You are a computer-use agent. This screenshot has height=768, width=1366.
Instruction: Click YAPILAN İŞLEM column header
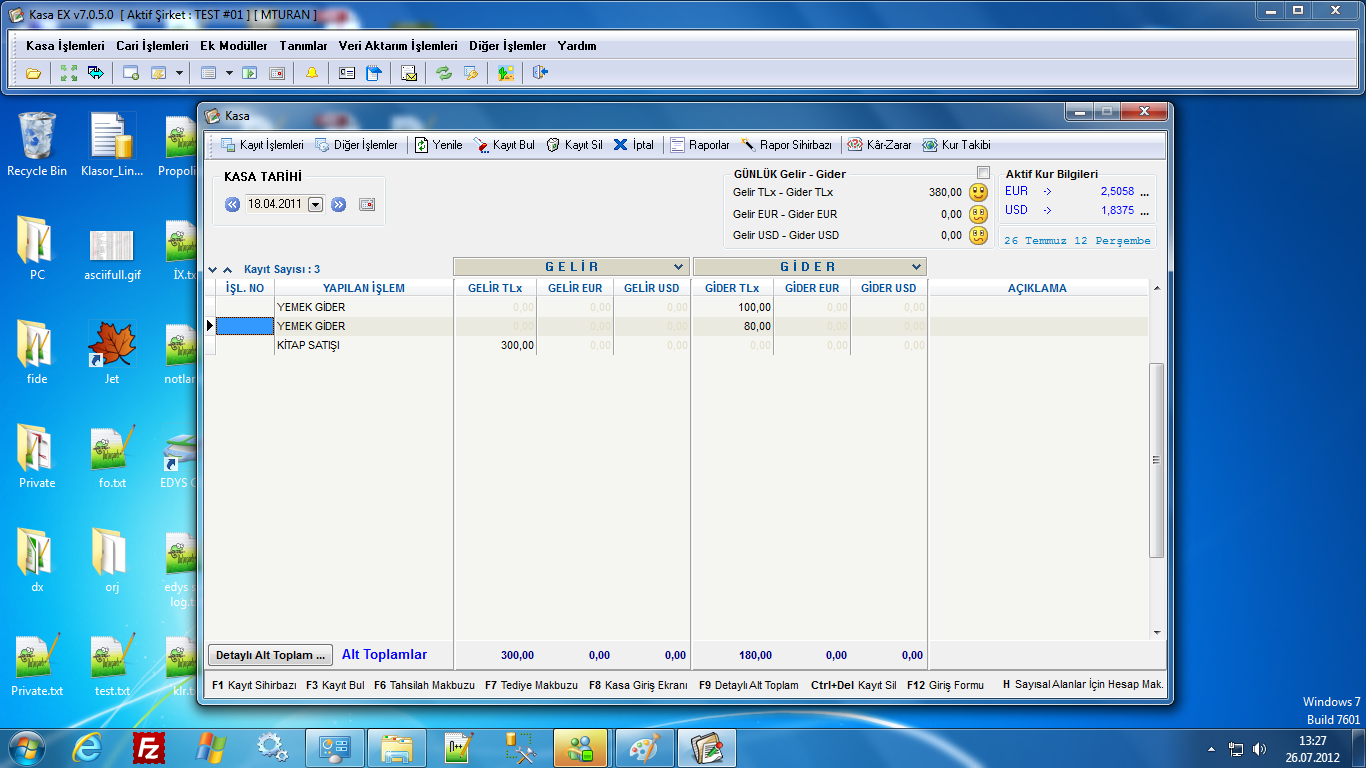coord(364,288)
